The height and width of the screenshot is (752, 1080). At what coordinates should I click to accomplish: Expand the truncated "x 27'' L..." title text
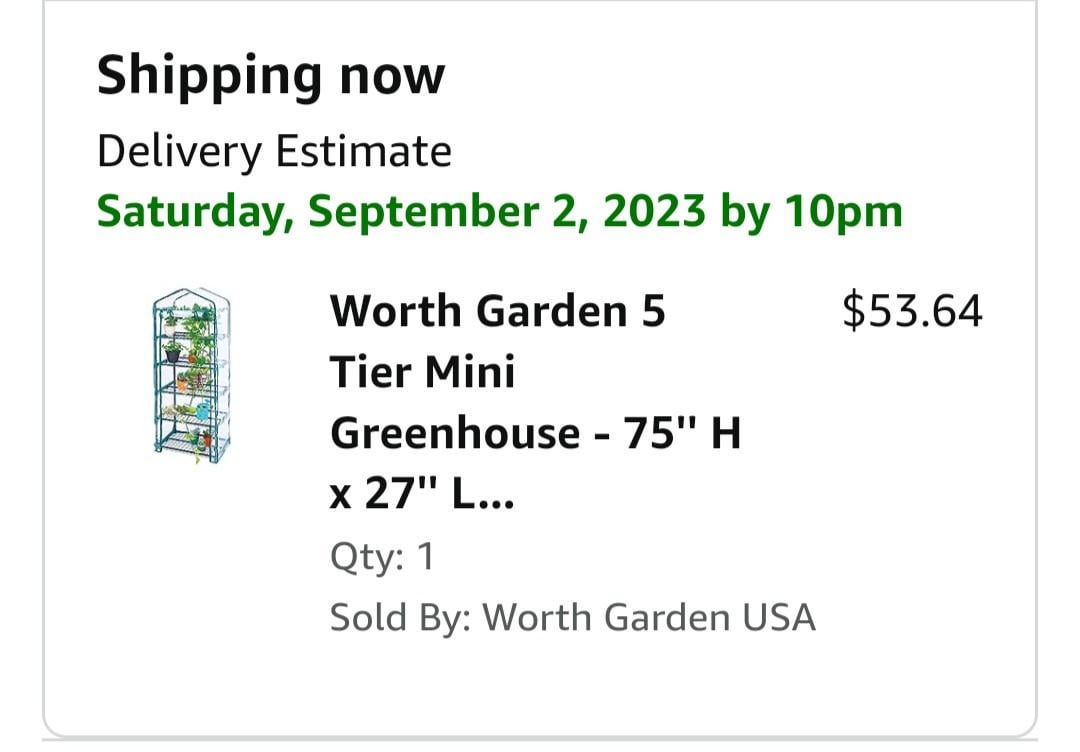421,494
